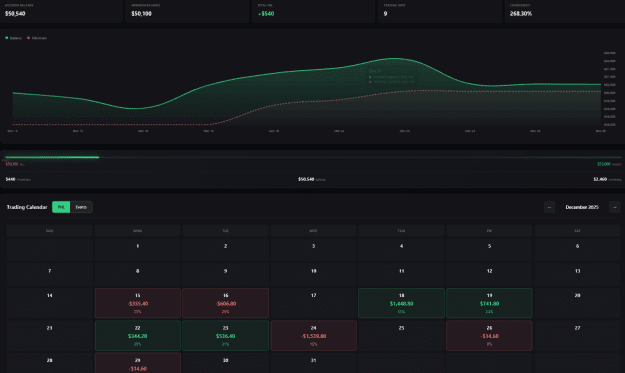Select calendar day 27
625x373 pixels.
[x=578, y=336]
